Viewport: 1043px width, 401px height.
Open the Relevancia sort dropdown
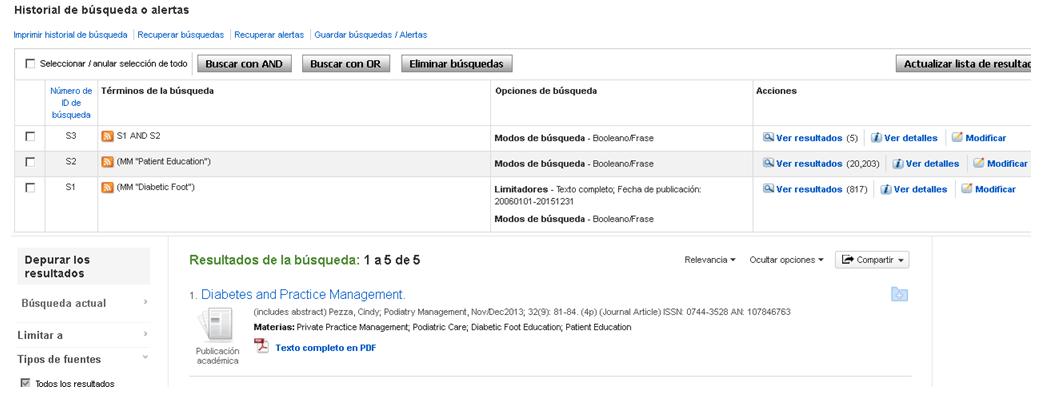coord(709,260)
